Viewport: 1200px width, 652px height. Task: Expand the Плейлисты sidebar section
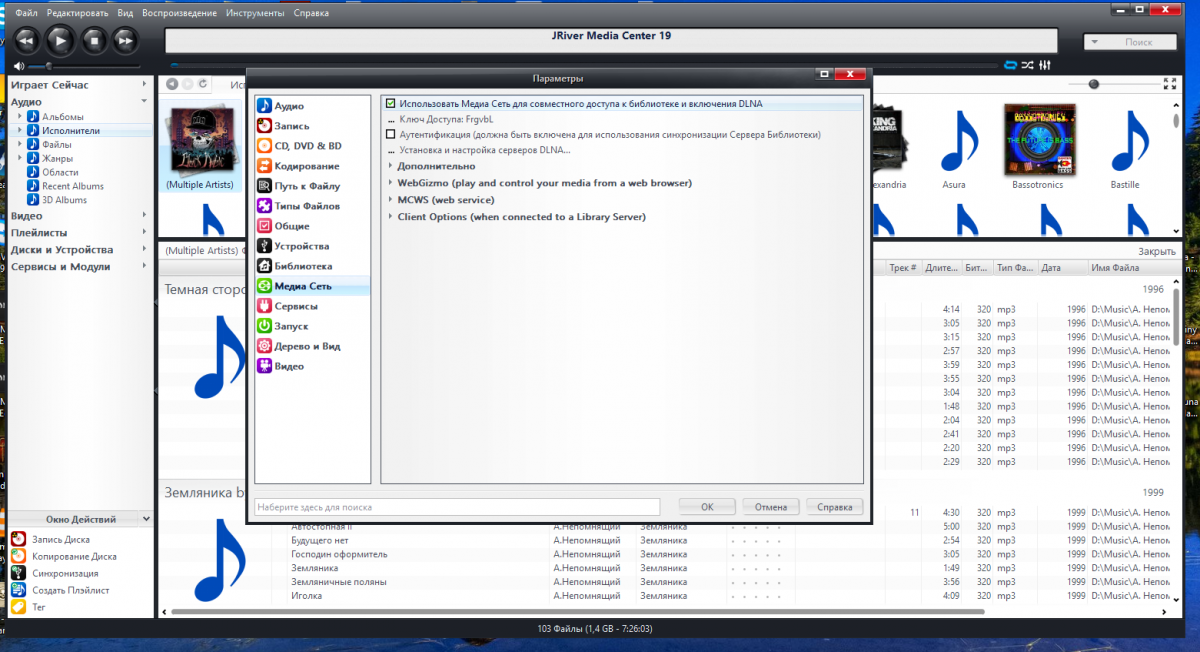(145, 233)
